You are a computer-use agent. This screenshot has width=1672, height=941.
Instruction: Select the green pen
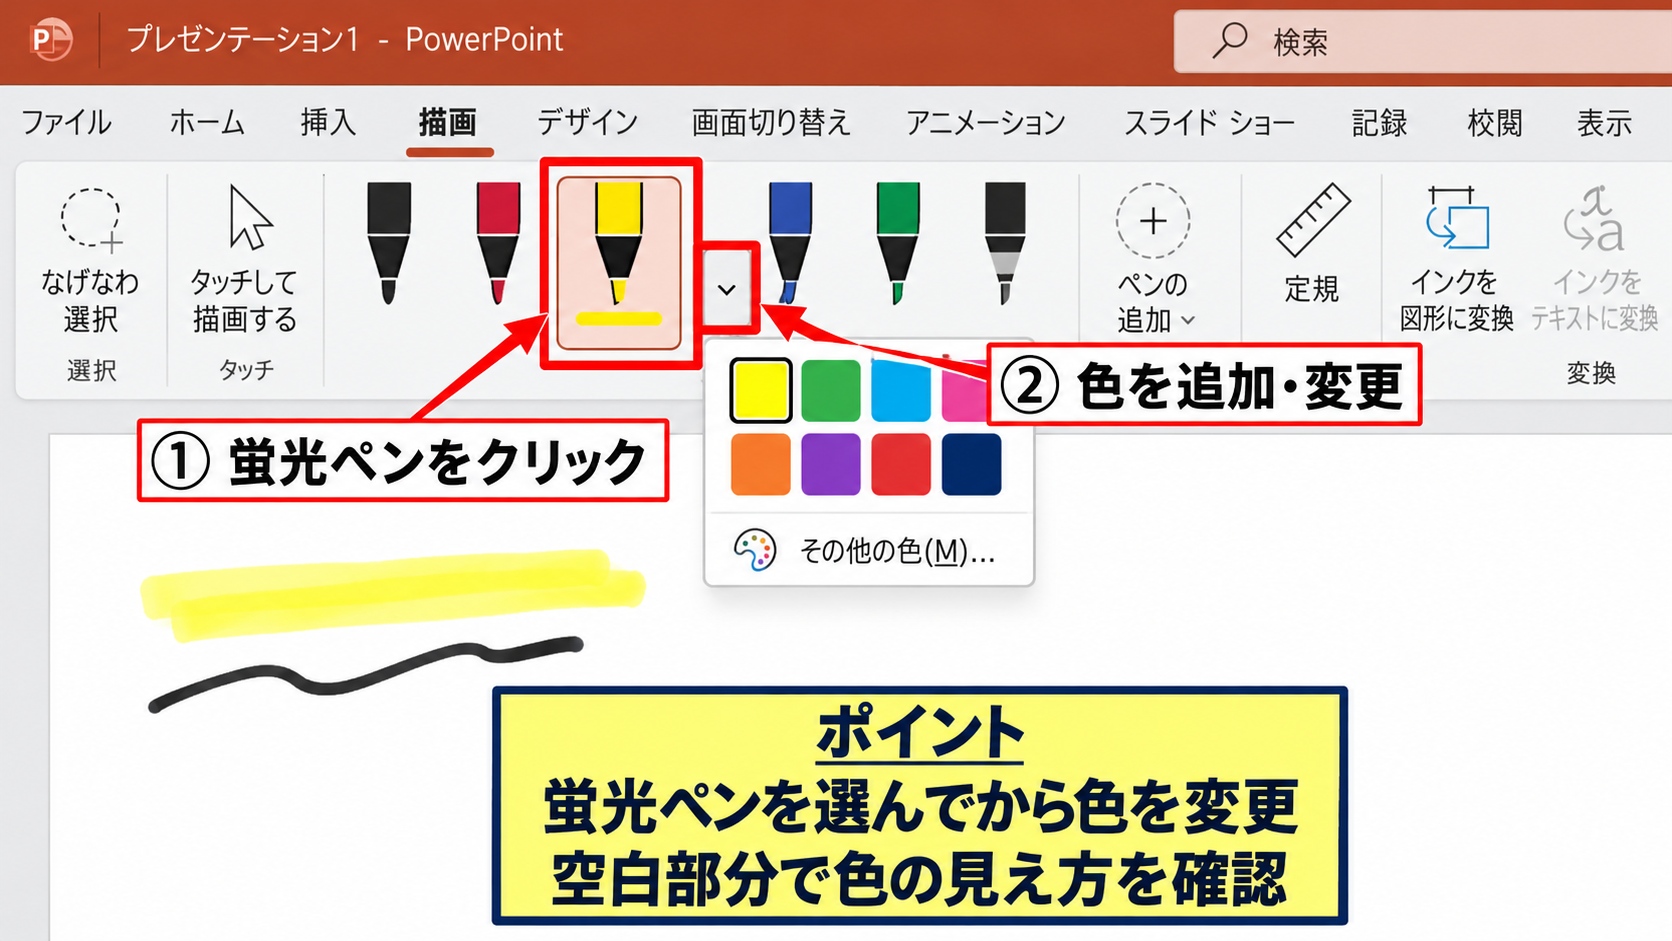pyautogui.click(x=898, y=243)
